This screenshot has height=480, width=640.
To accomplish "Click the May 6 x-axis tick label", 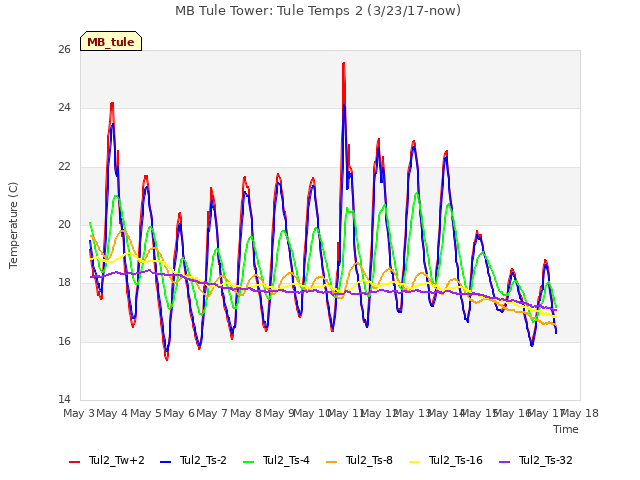I will (x=179, y=413).
